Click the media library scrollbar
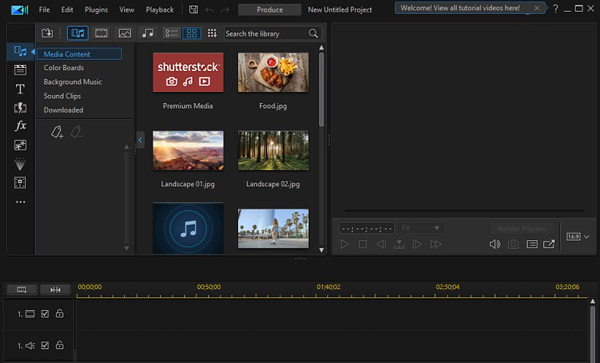The height and width of the screenshot is (363, 600). coord(321,90)
